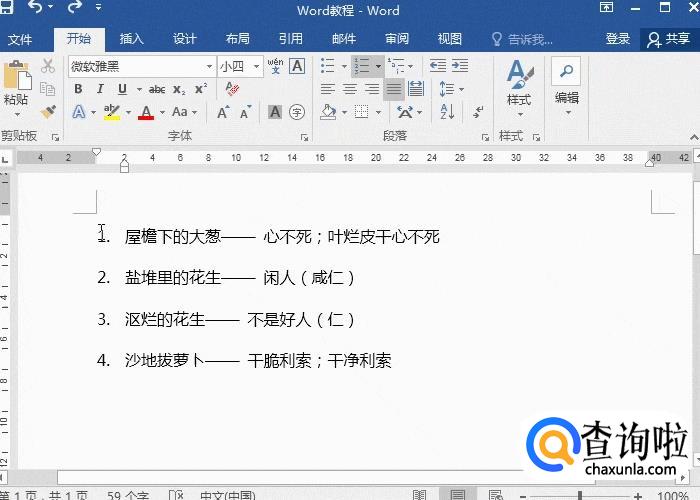700x500 pixels.
Task: Open font color dropdown arrow
Action: 162,112
